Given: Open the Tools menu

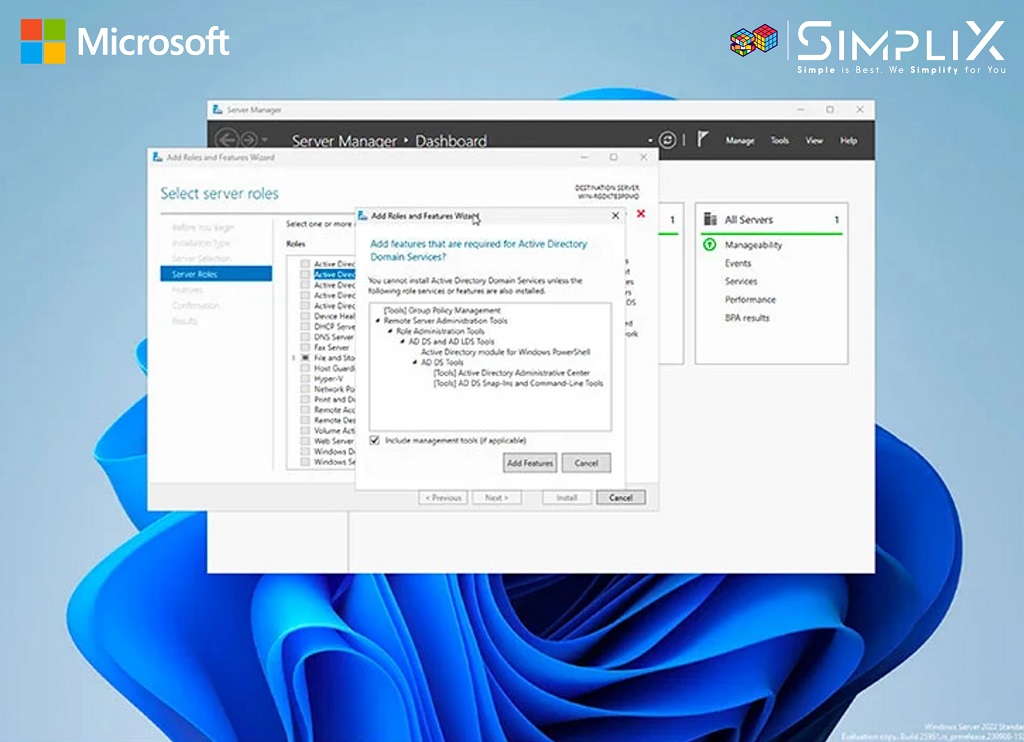Looking at the screenshot, I should click(x=780, y=140).
